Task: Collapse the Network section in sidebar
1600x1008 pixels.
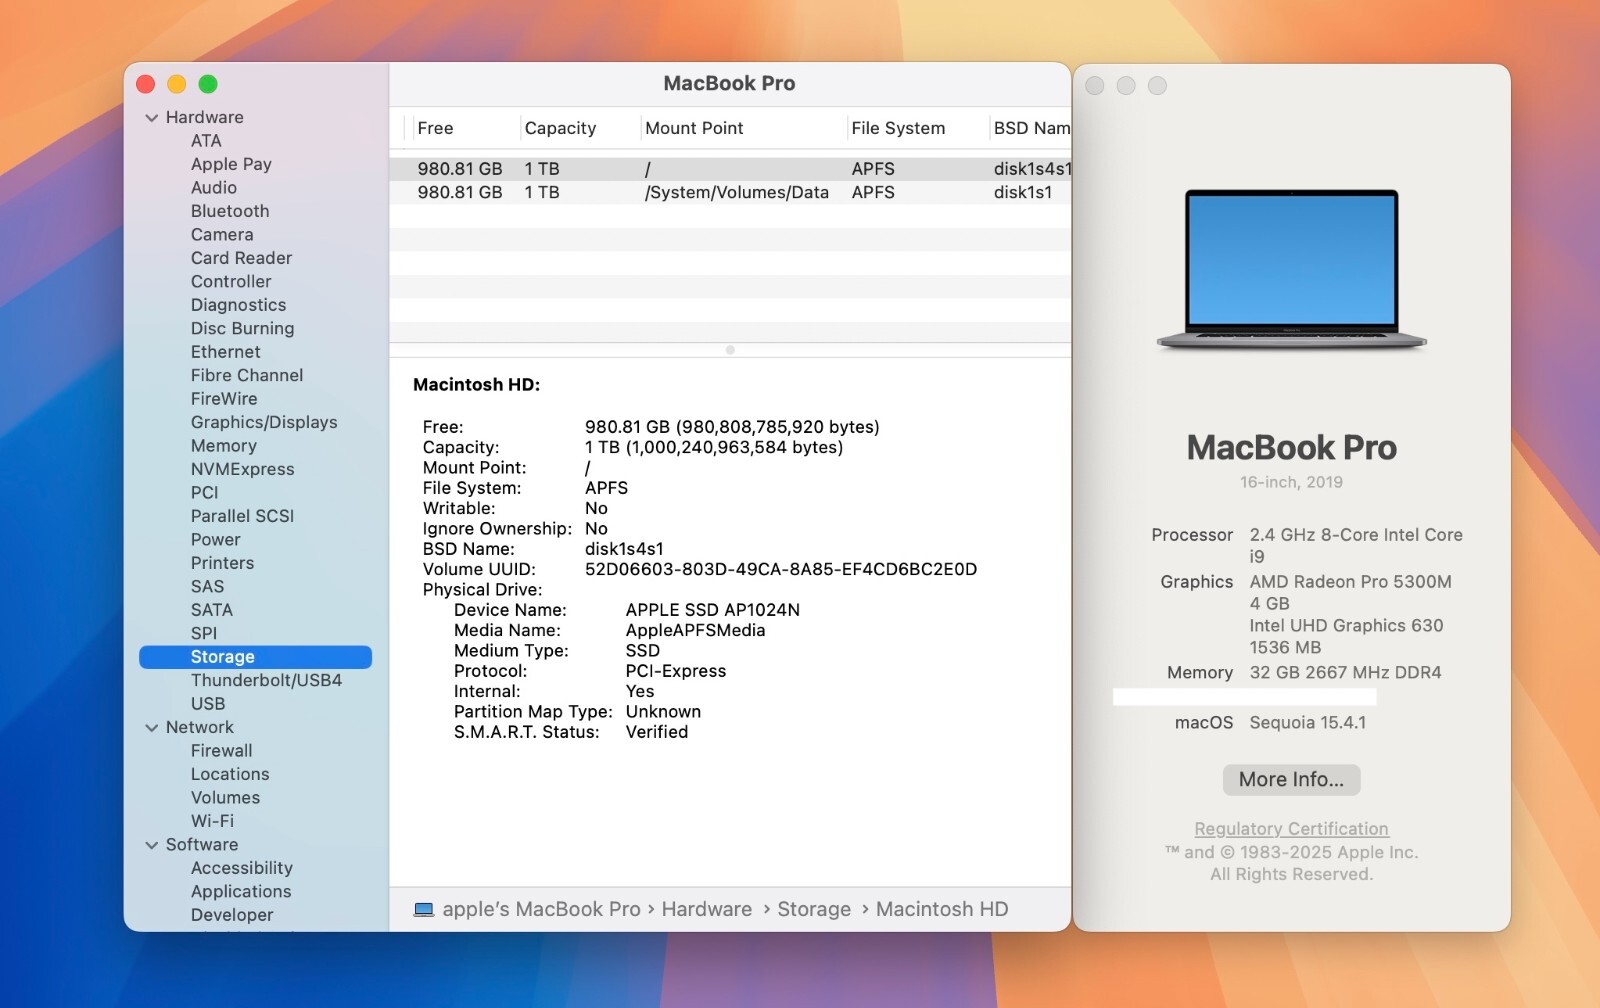Action: (x=152, y=728)
